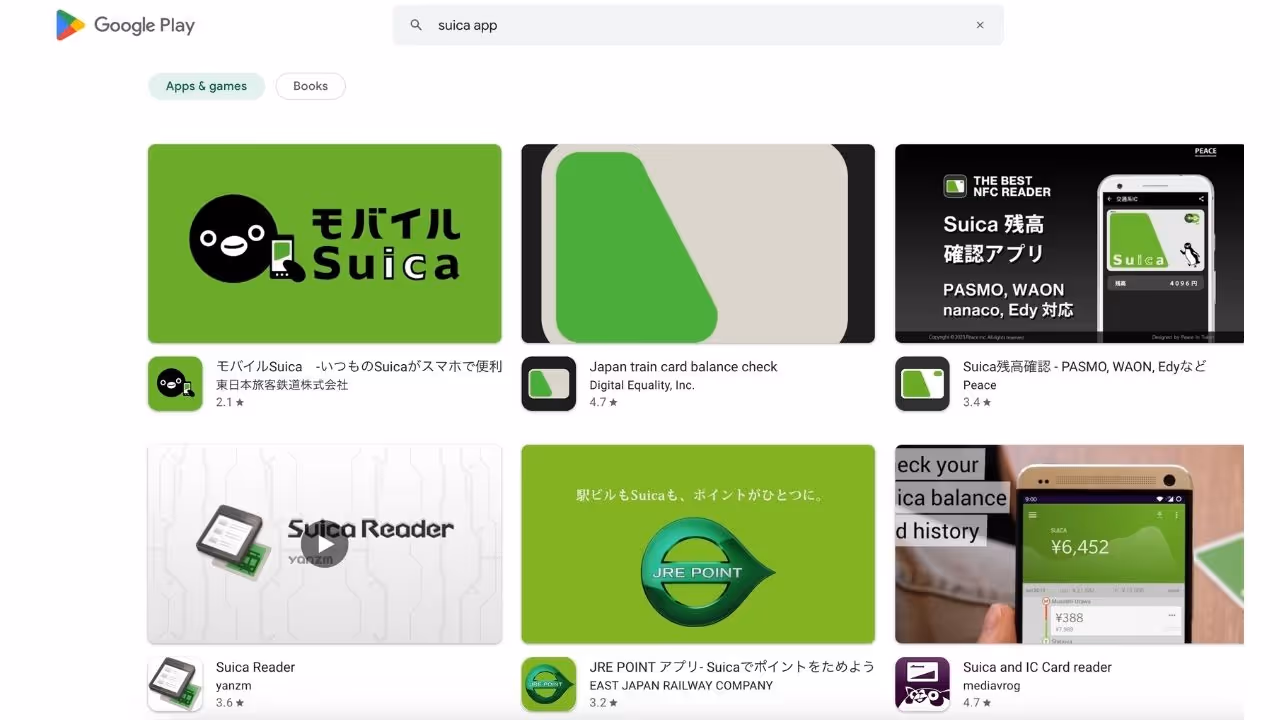Switch to the Books filter chip

(x=310, y=86)
